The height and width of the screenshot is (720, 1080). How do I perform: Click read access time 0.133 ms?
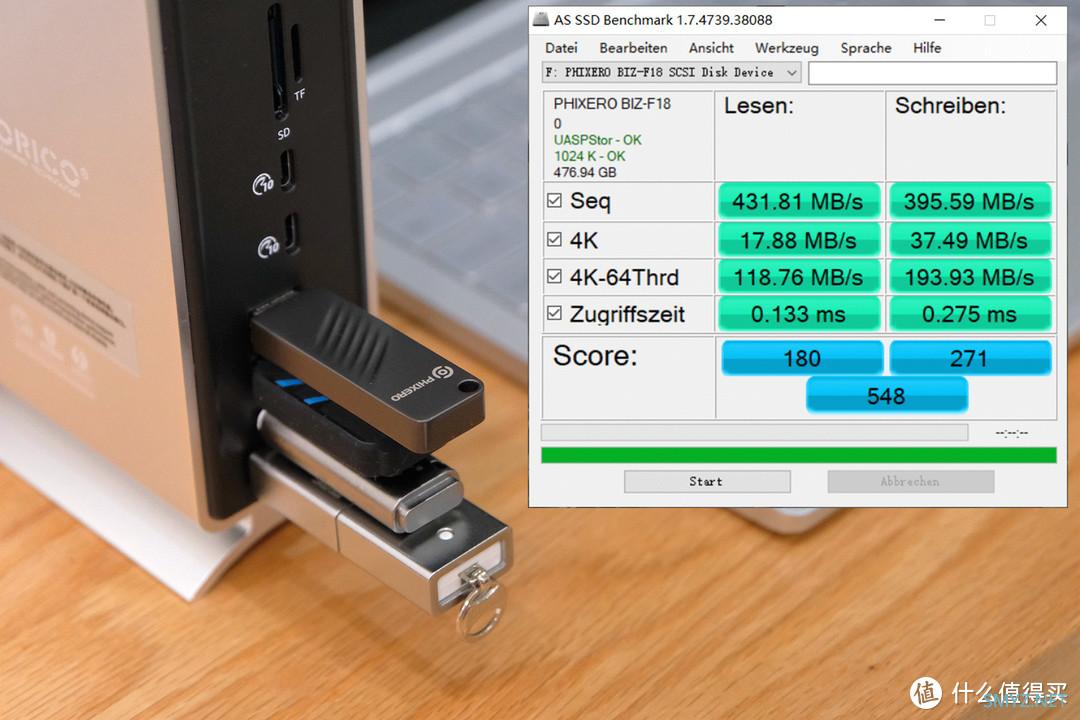pyautogui.click(x=798, y=314)
